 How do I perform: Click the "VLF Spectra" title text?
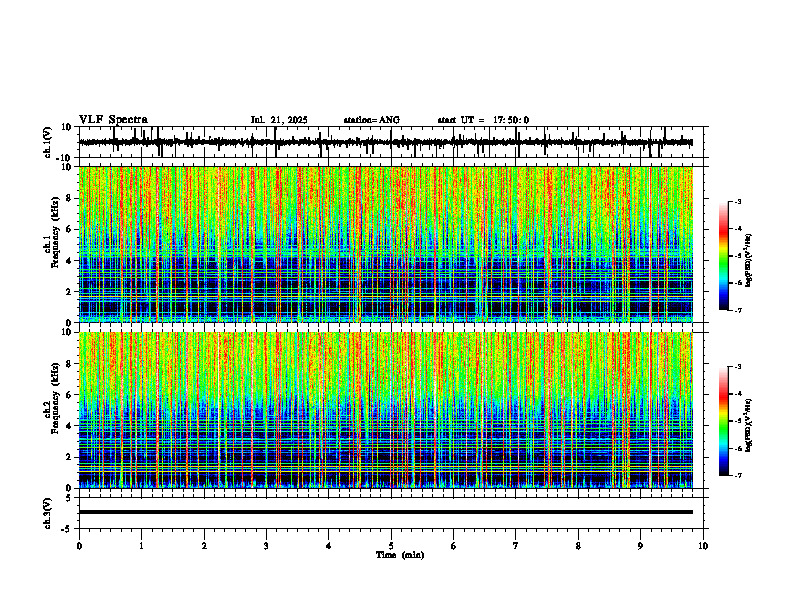coord(113,120)
